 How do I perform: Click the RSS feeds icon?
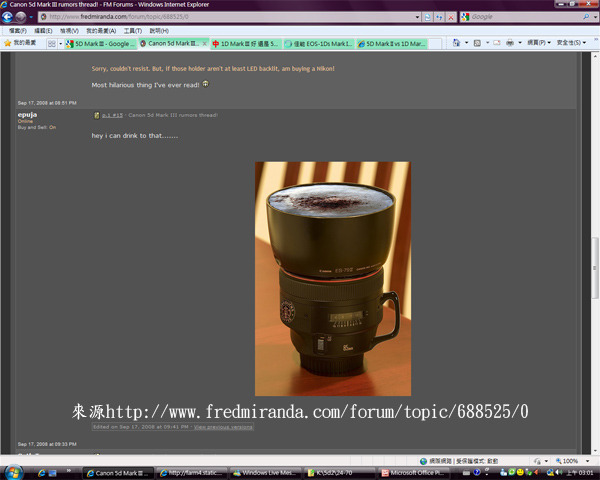pyautogui.click(x=477, y=43)
